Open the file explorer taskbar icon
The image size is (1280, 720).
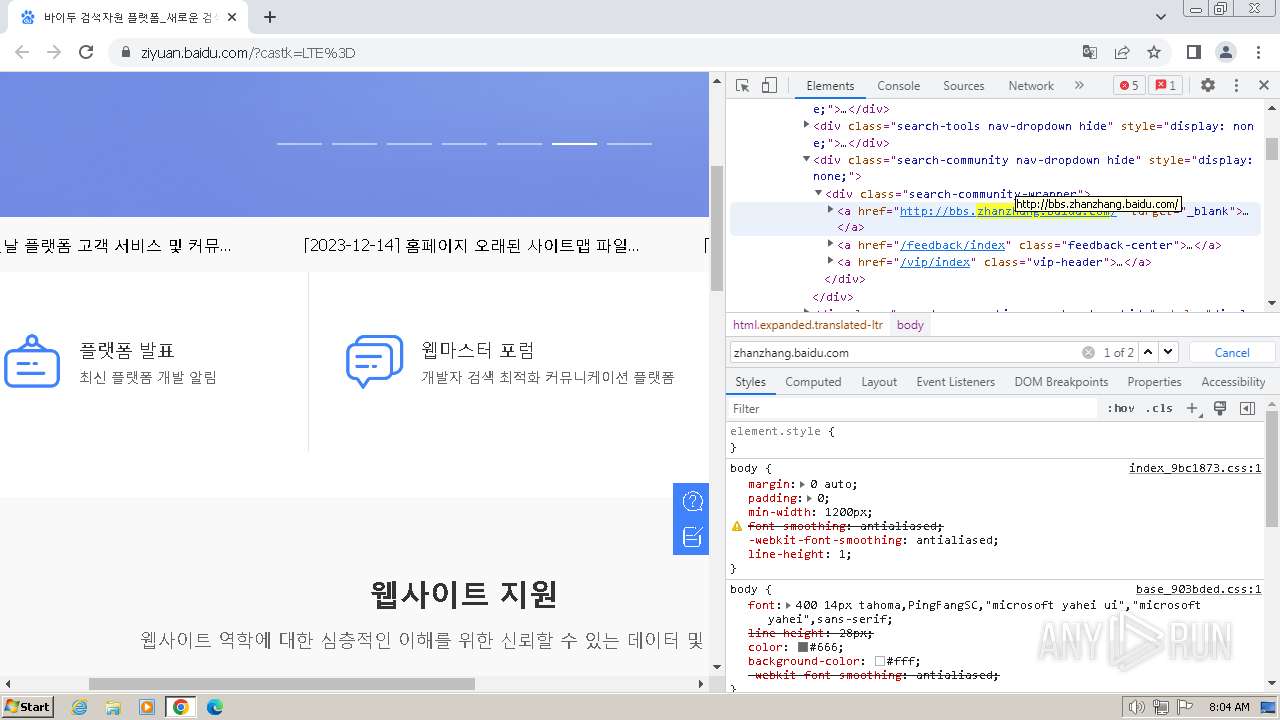click(x=113, y=707)
